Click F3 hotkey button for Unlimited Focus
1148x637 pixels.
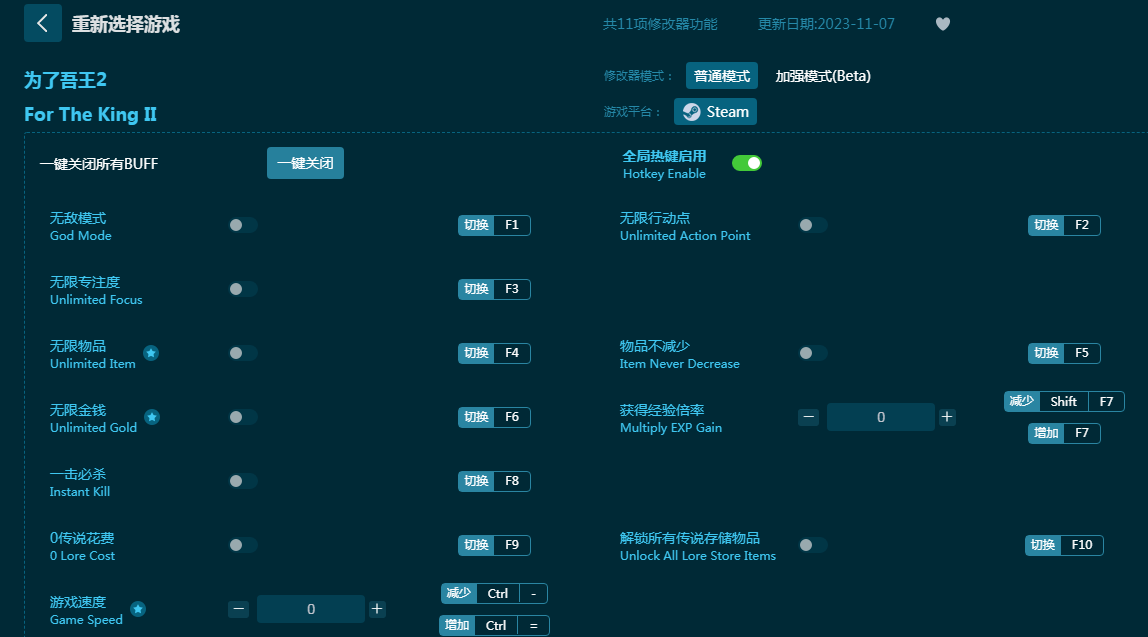494,289
